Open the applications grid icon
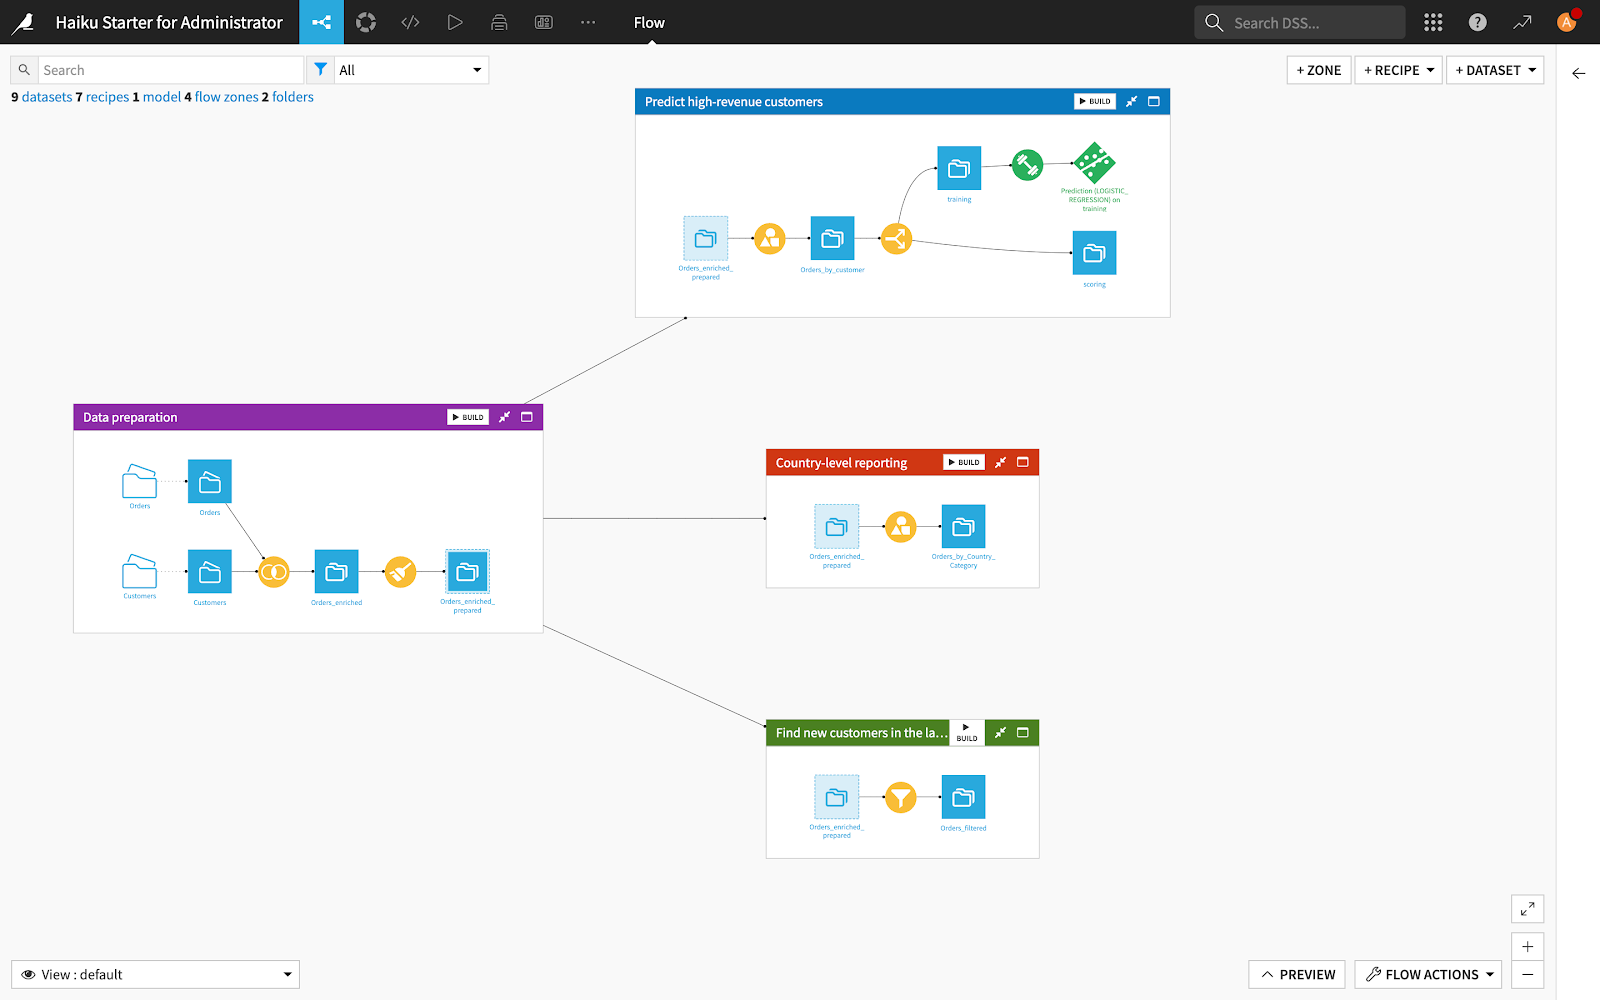1600x1000 pixels. point(1433,22)
